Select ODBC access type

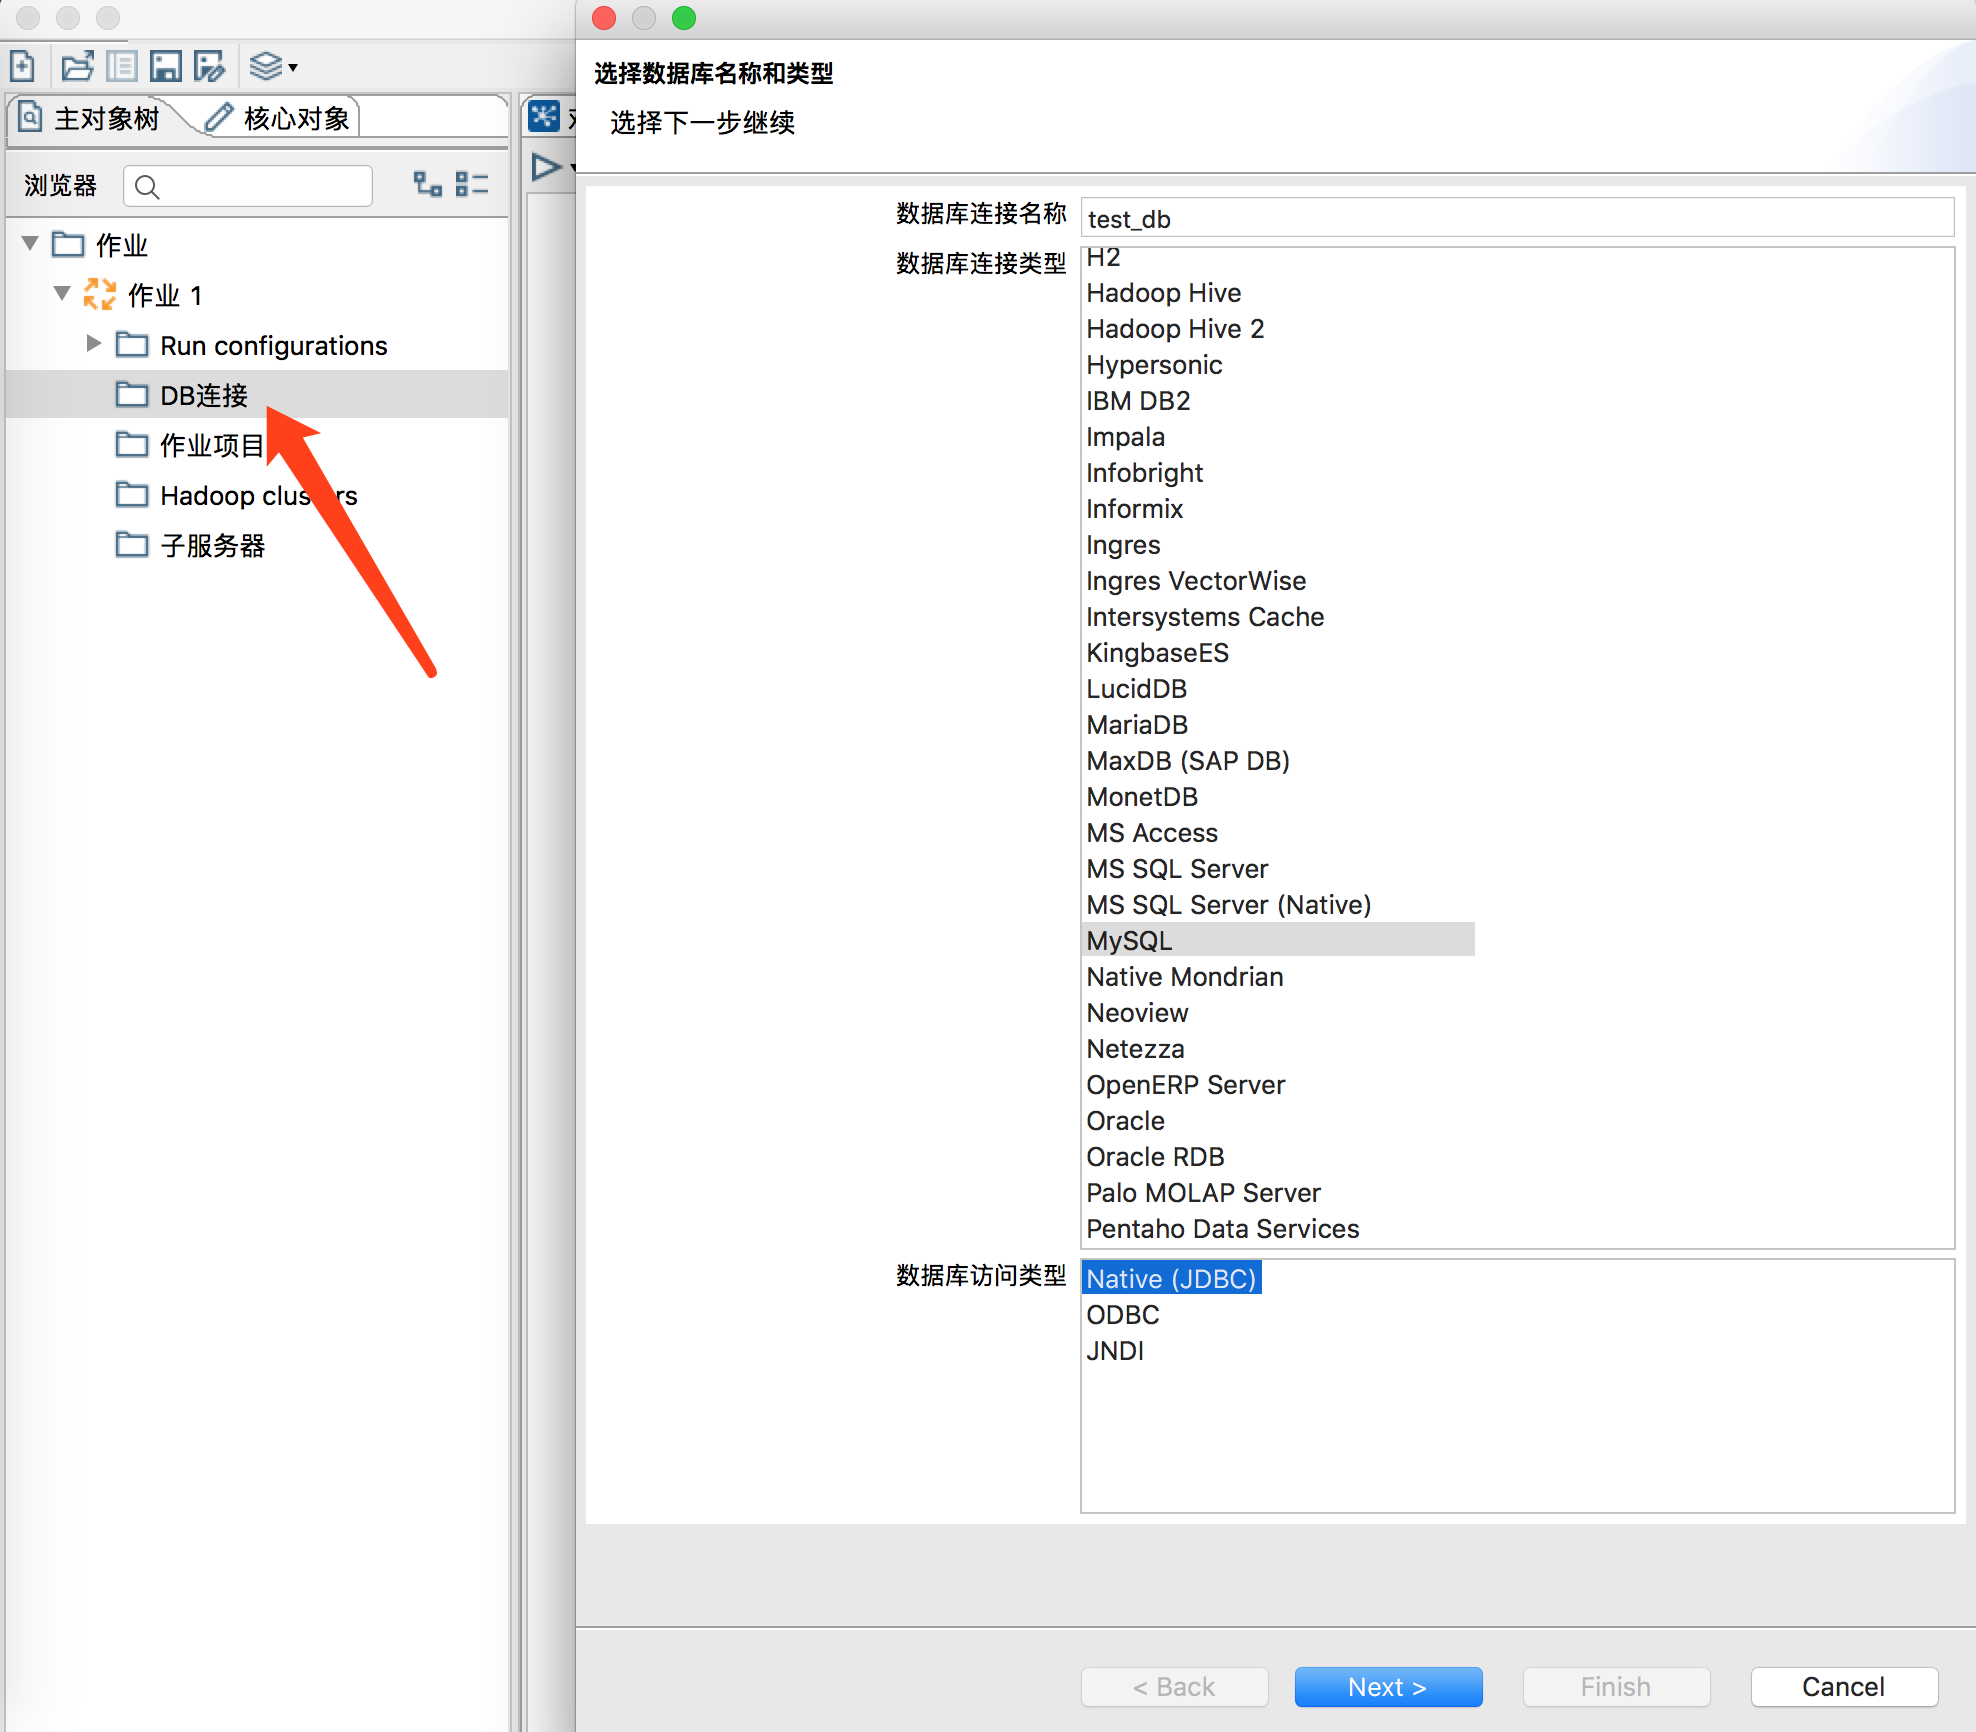coord(1123,1315)
